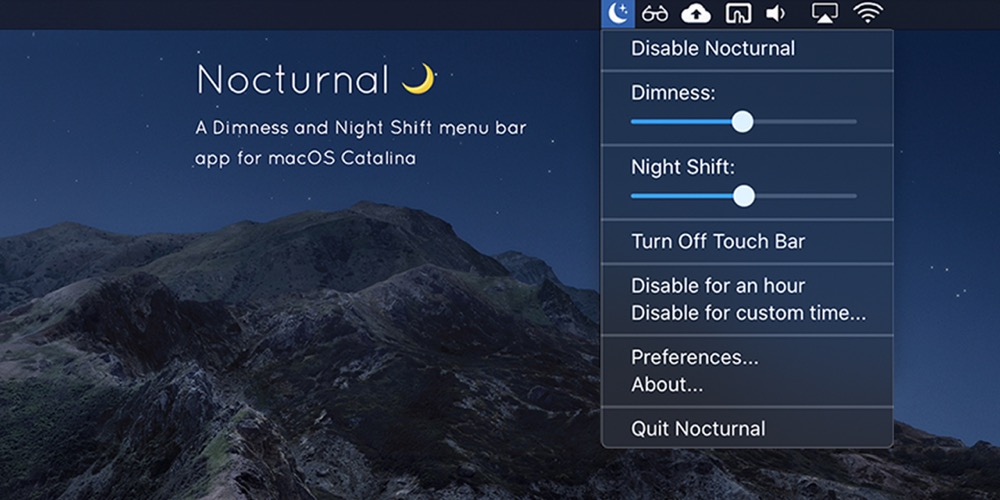Select Disable Nocturnal from the menu
This screenshot has height=500, width=1000.
pos(712,48)
